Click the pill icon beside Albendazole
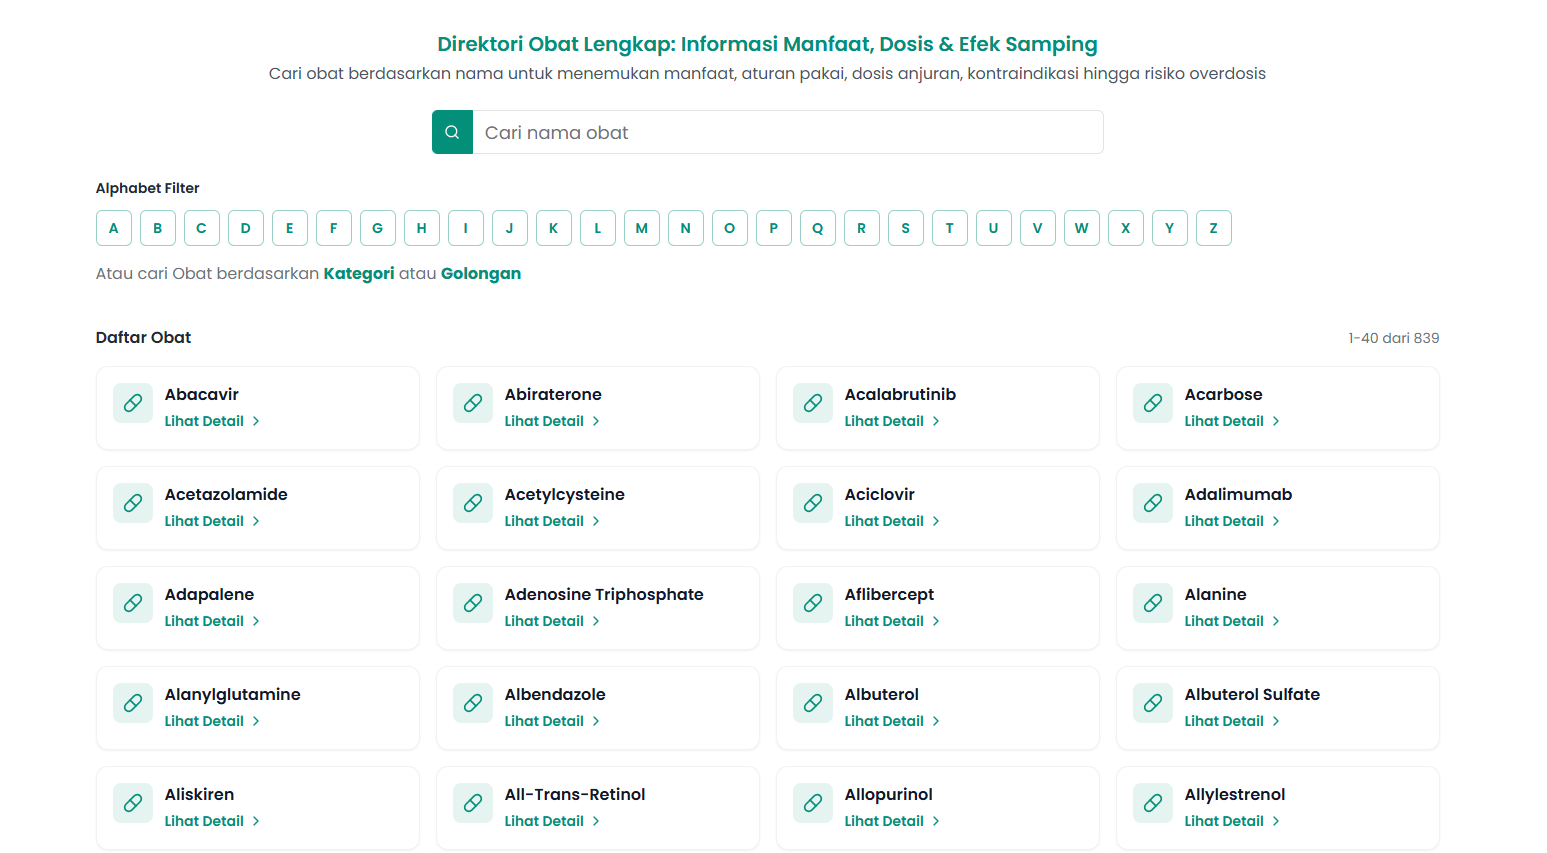Screen dimensions: 1547x853 [473, 703]
